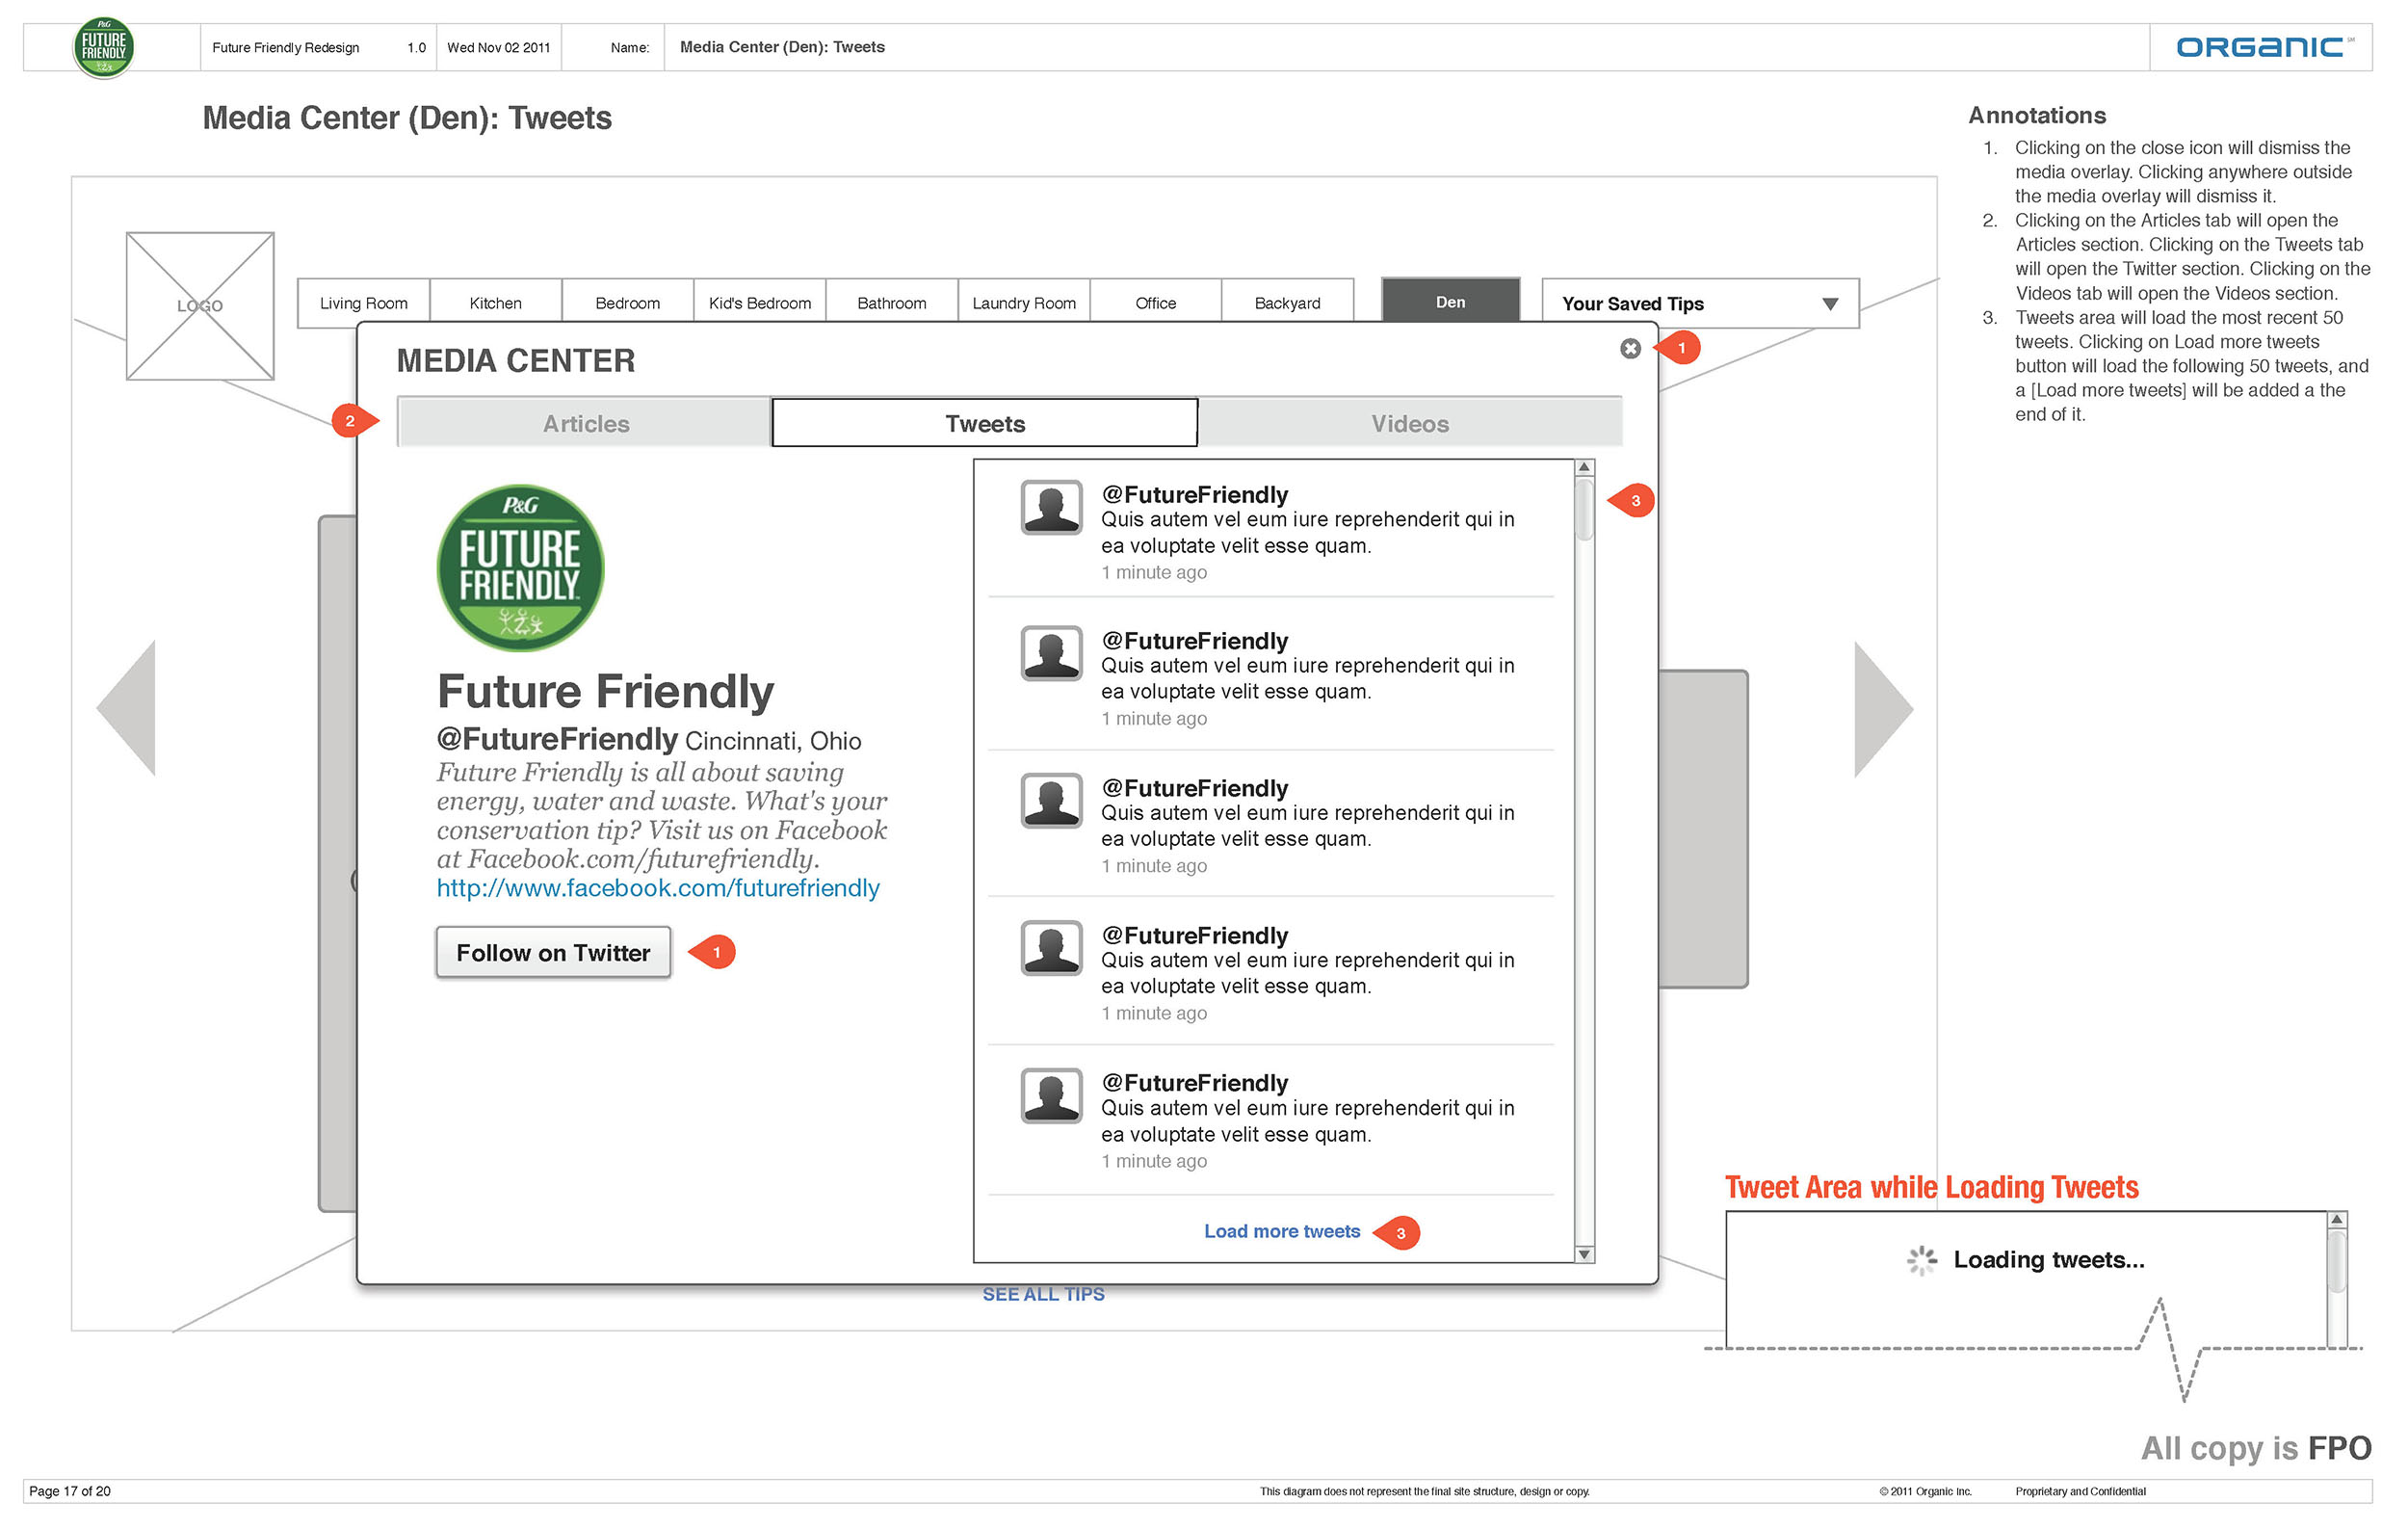The width and height of the screenshot is (2408, 1529).
Task: Click the second tweet's avatar icon
Action: [1051, 653]
